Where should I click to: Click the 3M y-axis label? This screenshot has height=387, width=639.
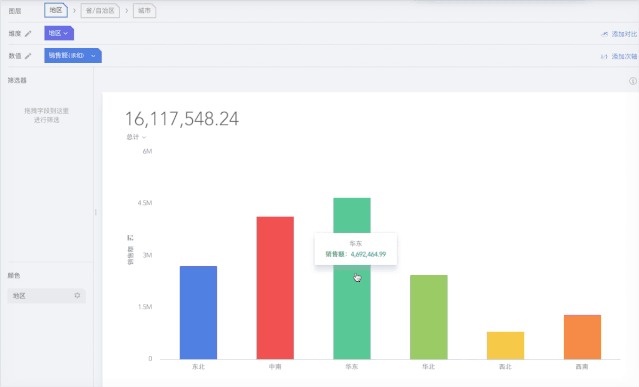[147, 255]
